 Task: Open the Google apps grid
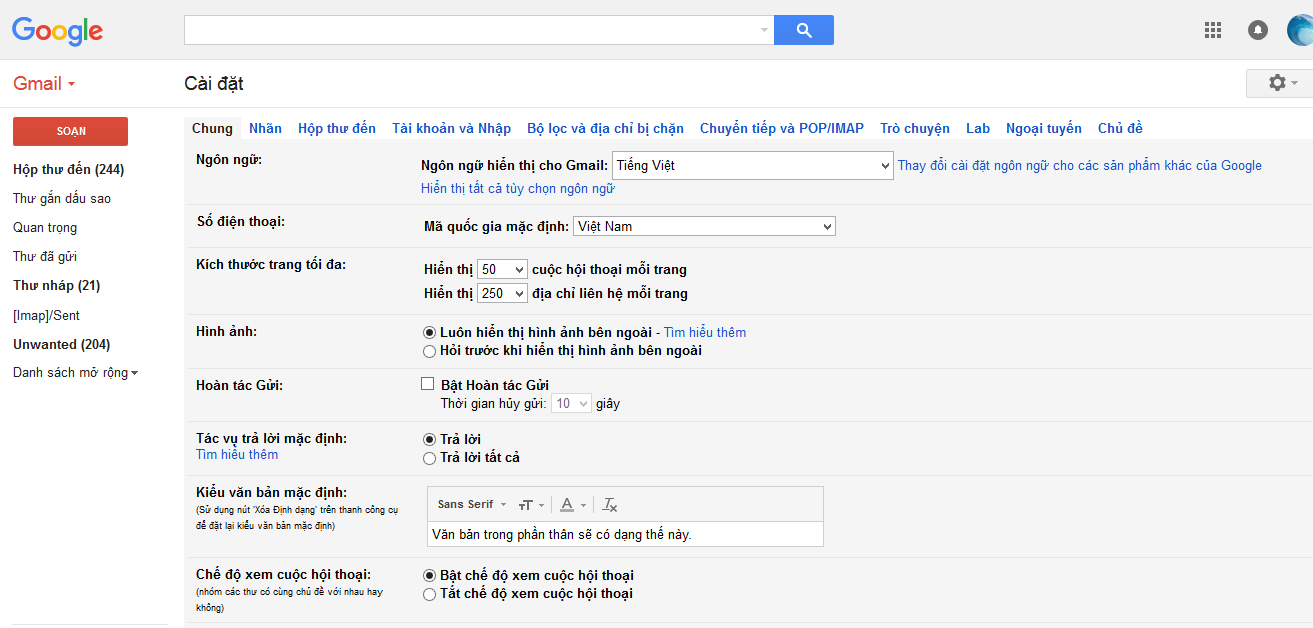click(x=1213, y=30)
